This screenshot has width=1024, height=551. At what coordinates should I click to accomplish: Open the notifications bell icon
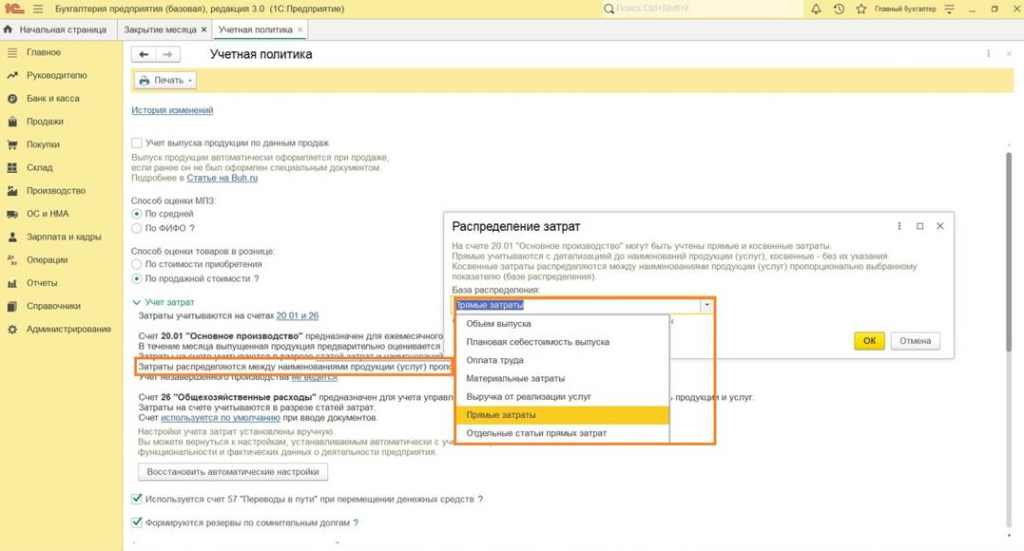(x=816, y=9)
